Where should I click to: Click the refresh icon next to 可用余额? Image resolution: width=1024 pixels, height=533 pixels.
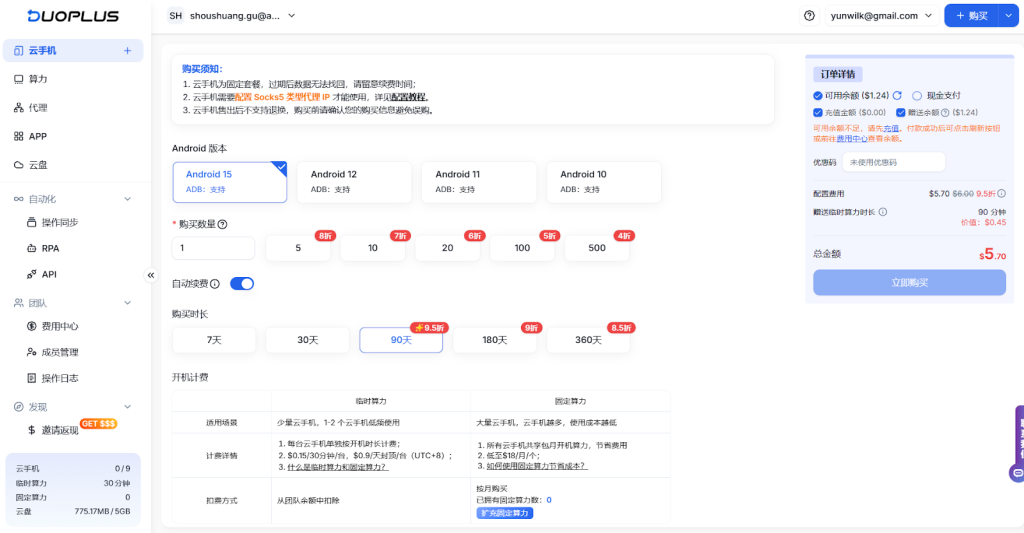tap(897, 95)
